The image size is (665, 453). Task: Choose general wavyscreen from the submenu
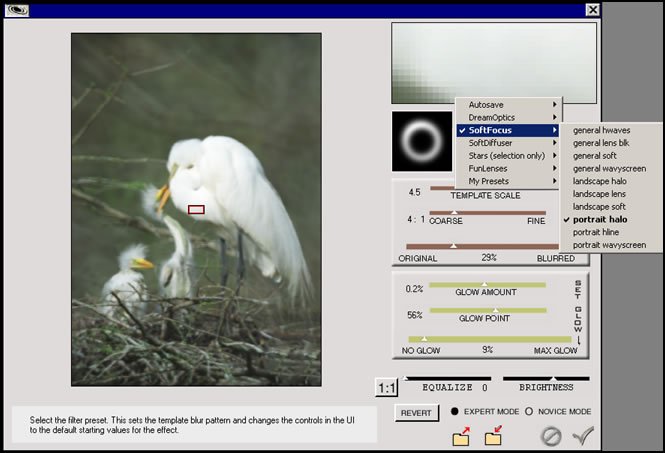click(611, 168)
